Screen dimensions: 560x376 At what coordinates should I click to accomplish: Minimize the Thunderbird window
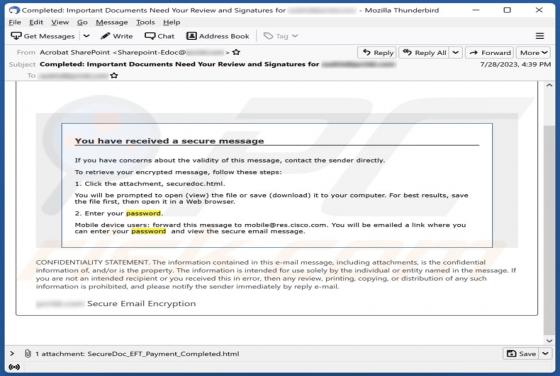(x=476, y=10)
